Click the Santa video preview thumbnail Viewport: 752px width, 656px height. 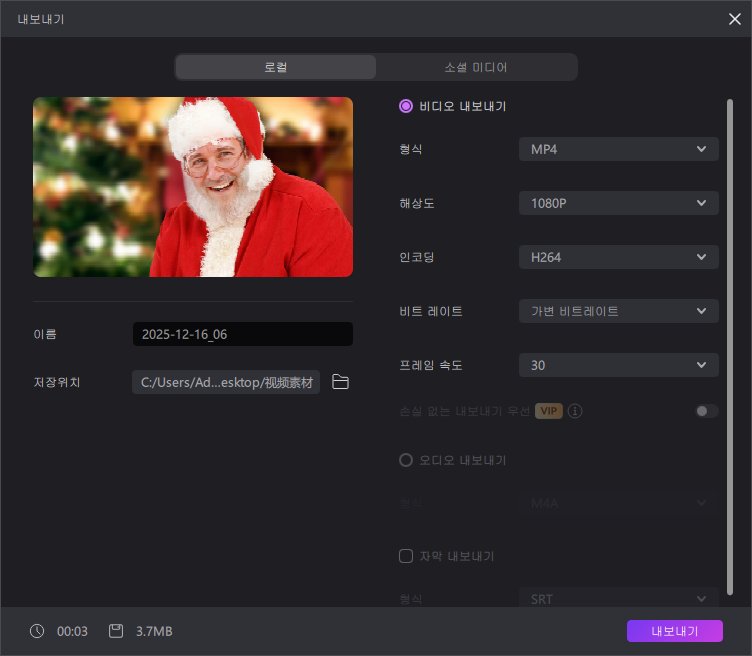[193, 187]
